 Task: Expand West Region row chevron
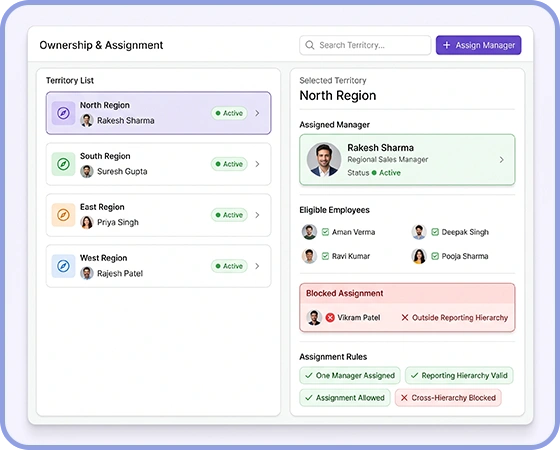click(257, 266)
